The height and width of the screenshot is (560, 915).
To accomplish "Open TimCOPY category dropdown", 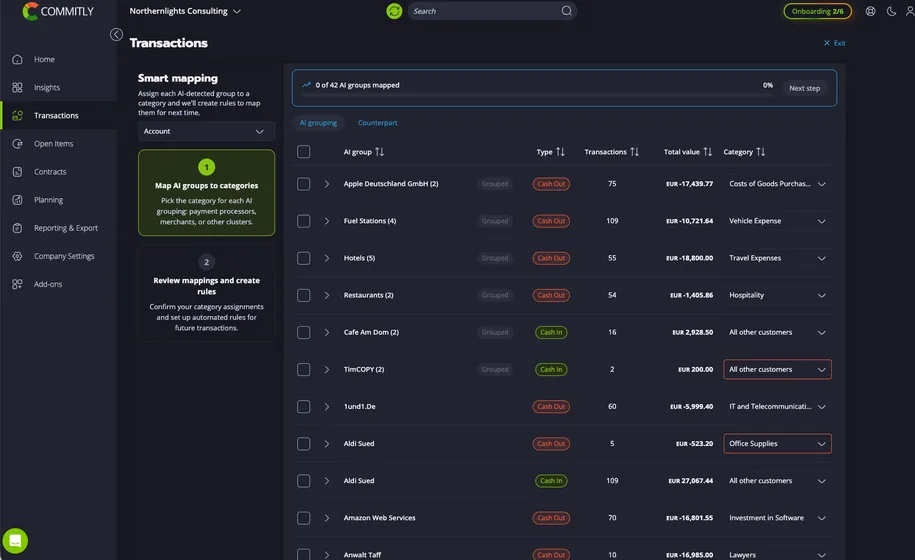I will pyautogui.click(x=777, y=369).
